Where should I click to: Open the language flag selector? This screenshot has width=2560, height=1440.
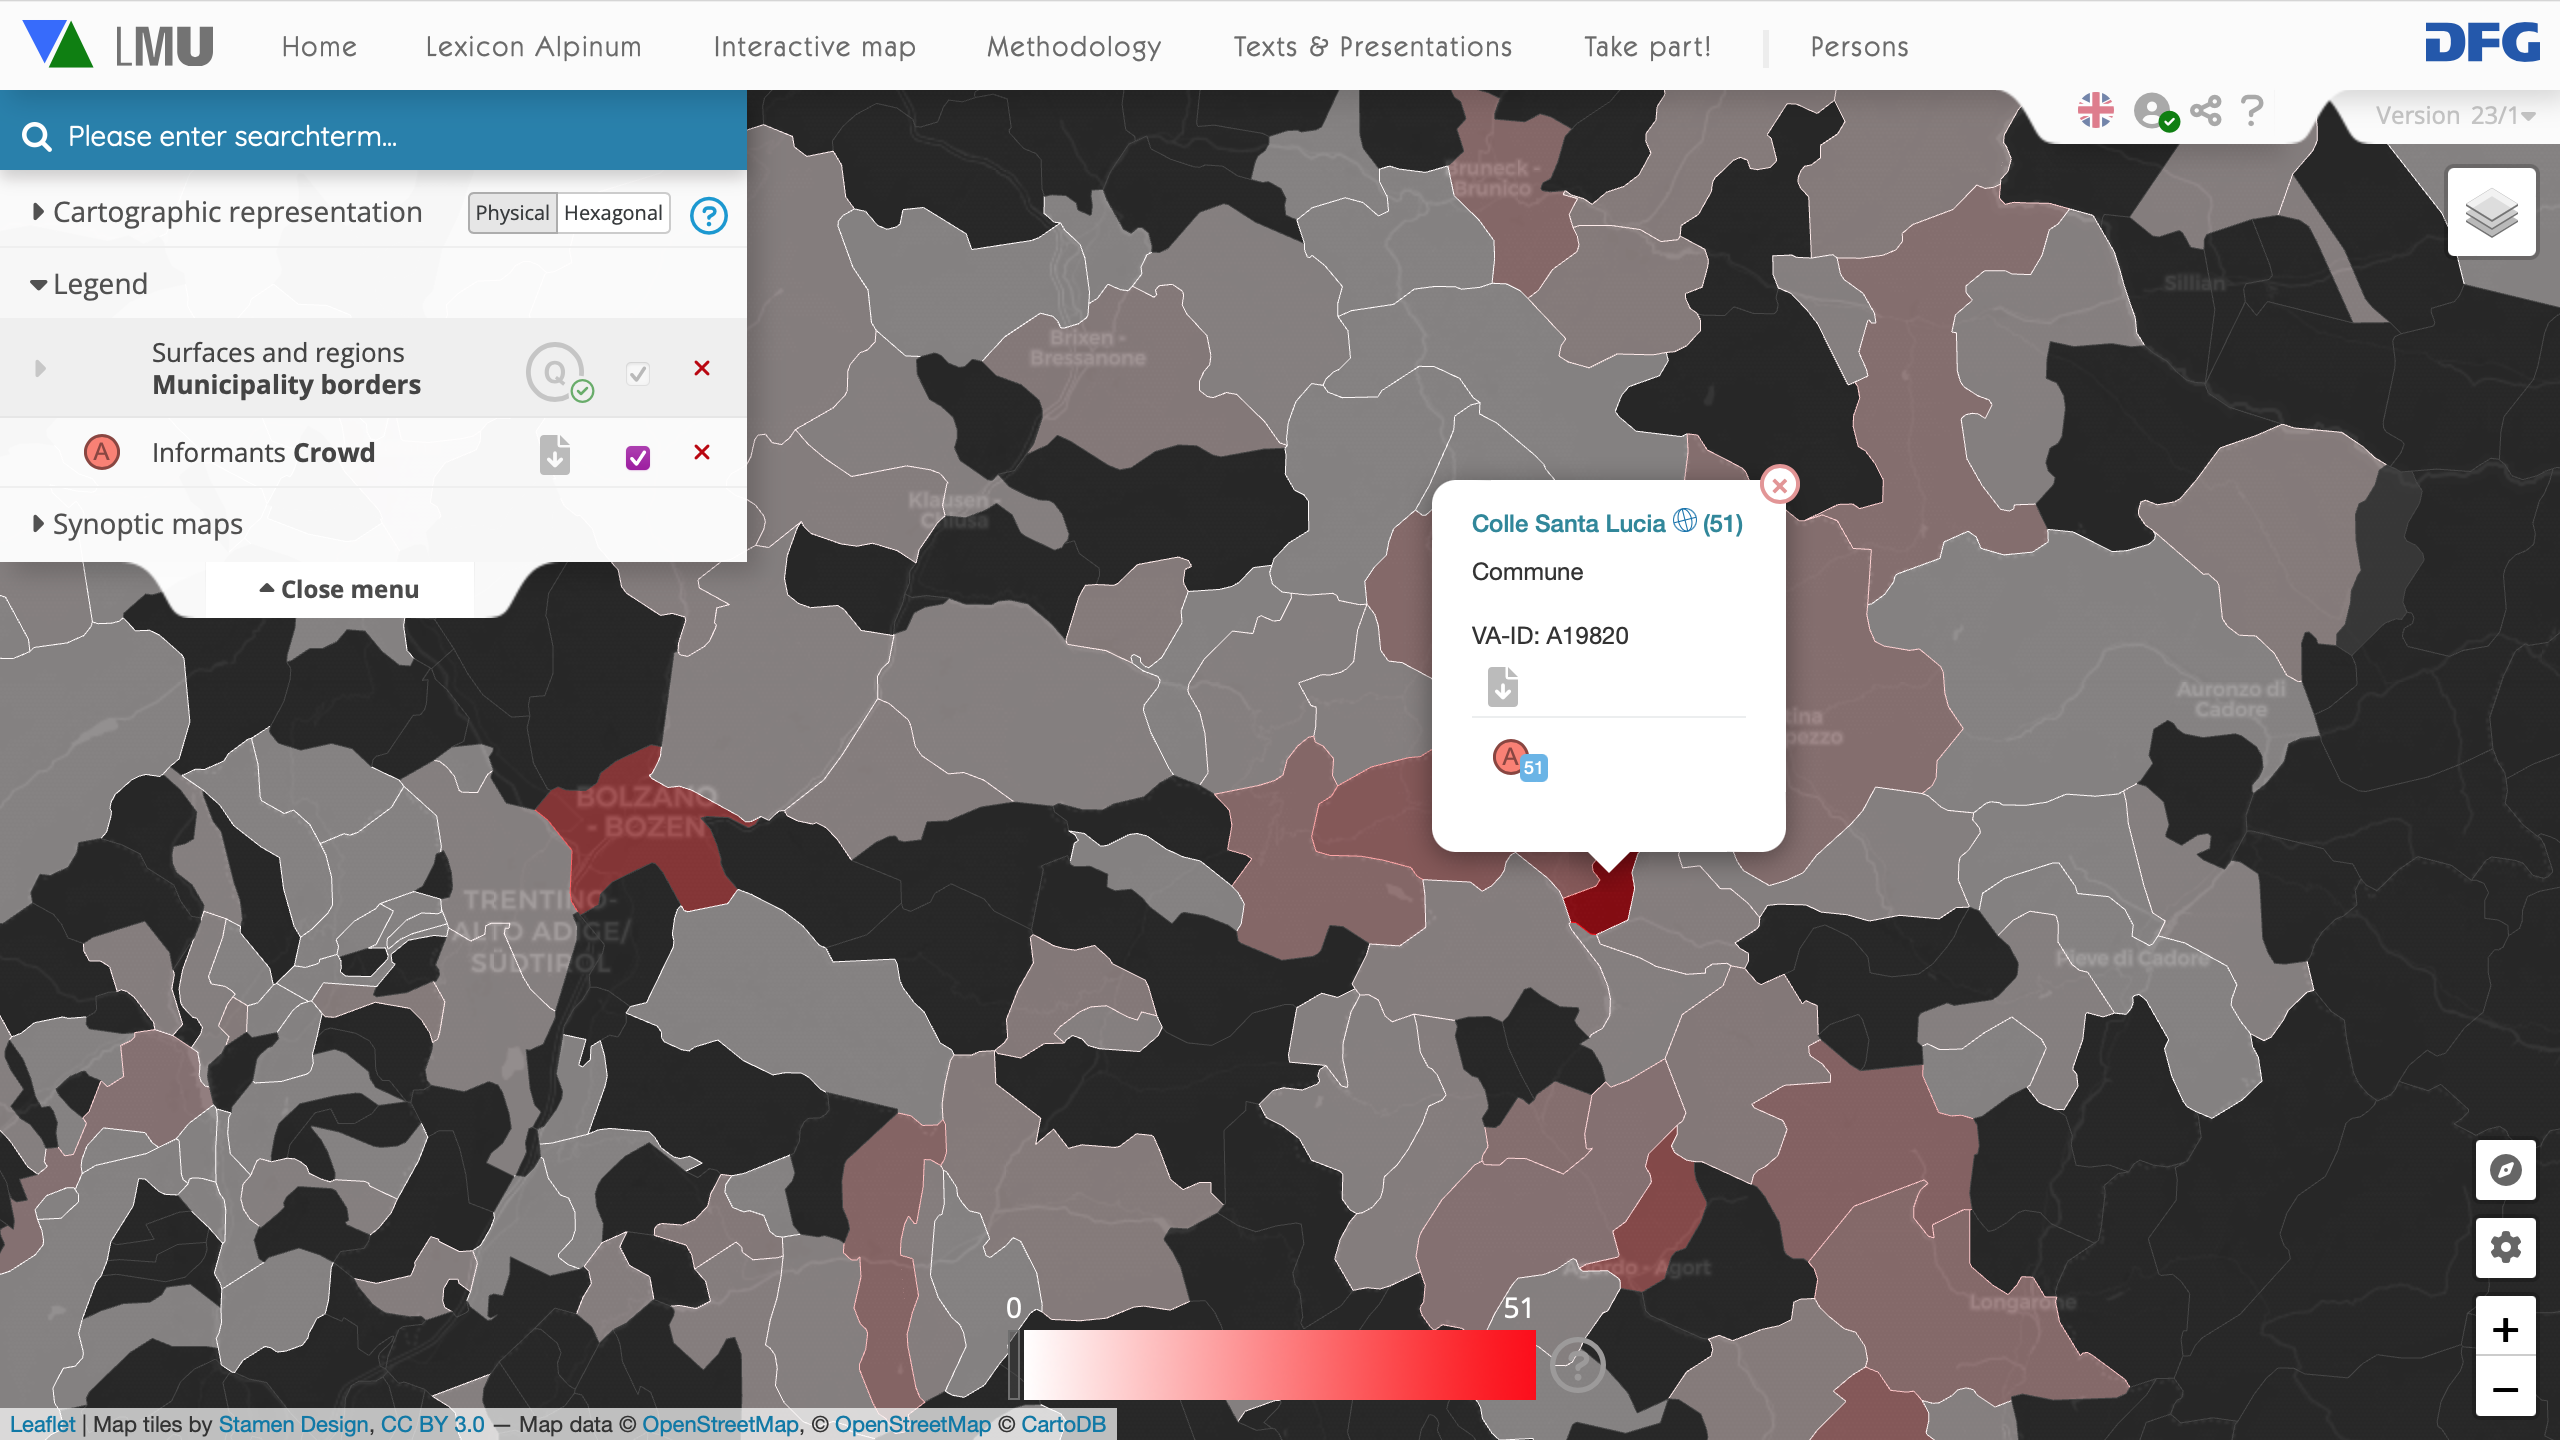coord(2095,110)
